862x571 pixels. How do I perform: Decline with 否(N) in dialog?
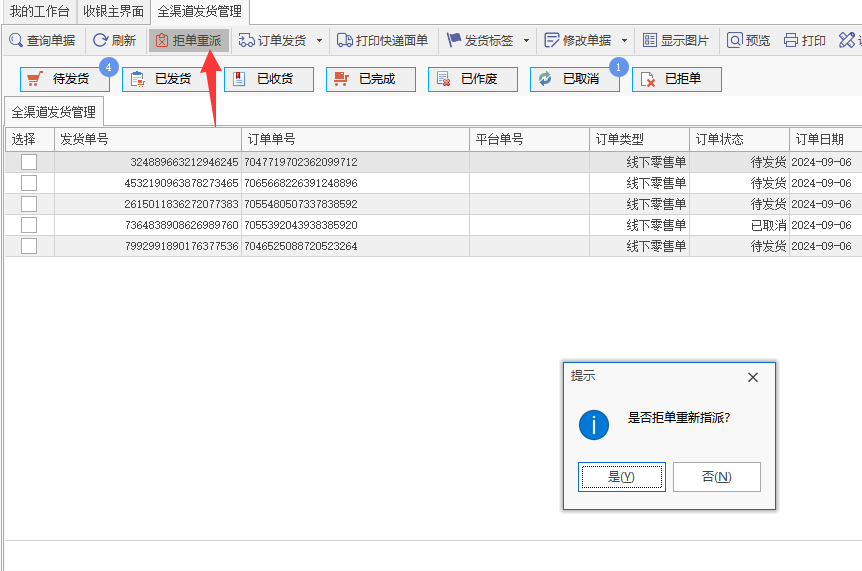pyautogui.click(x=716, y=476)
